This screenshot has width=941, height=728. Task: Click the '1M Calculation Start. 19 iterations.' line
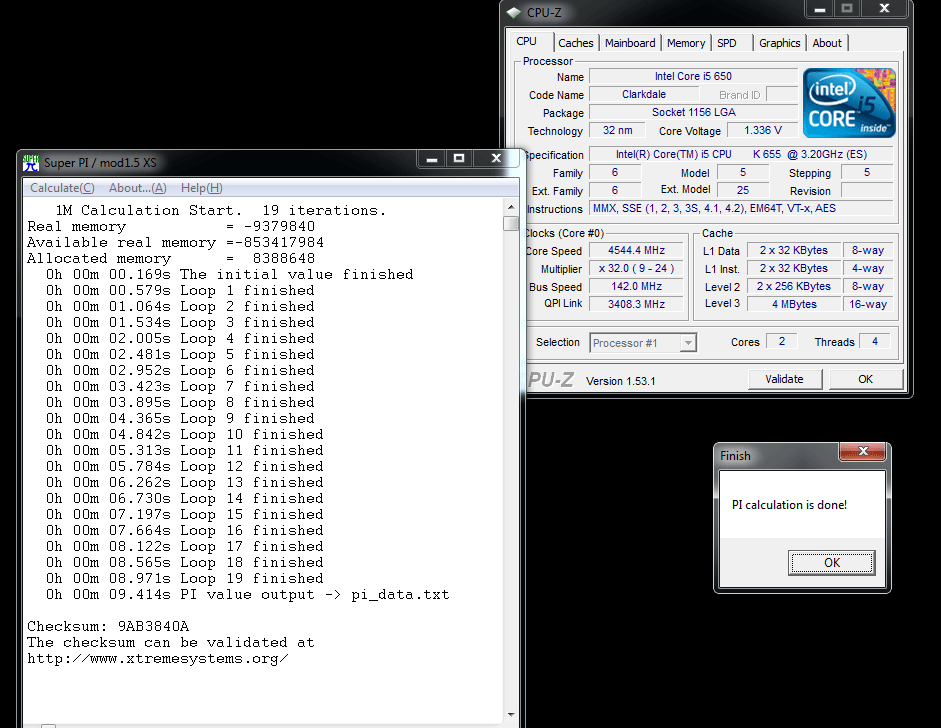pyautogui.click(x=221, y=211)
